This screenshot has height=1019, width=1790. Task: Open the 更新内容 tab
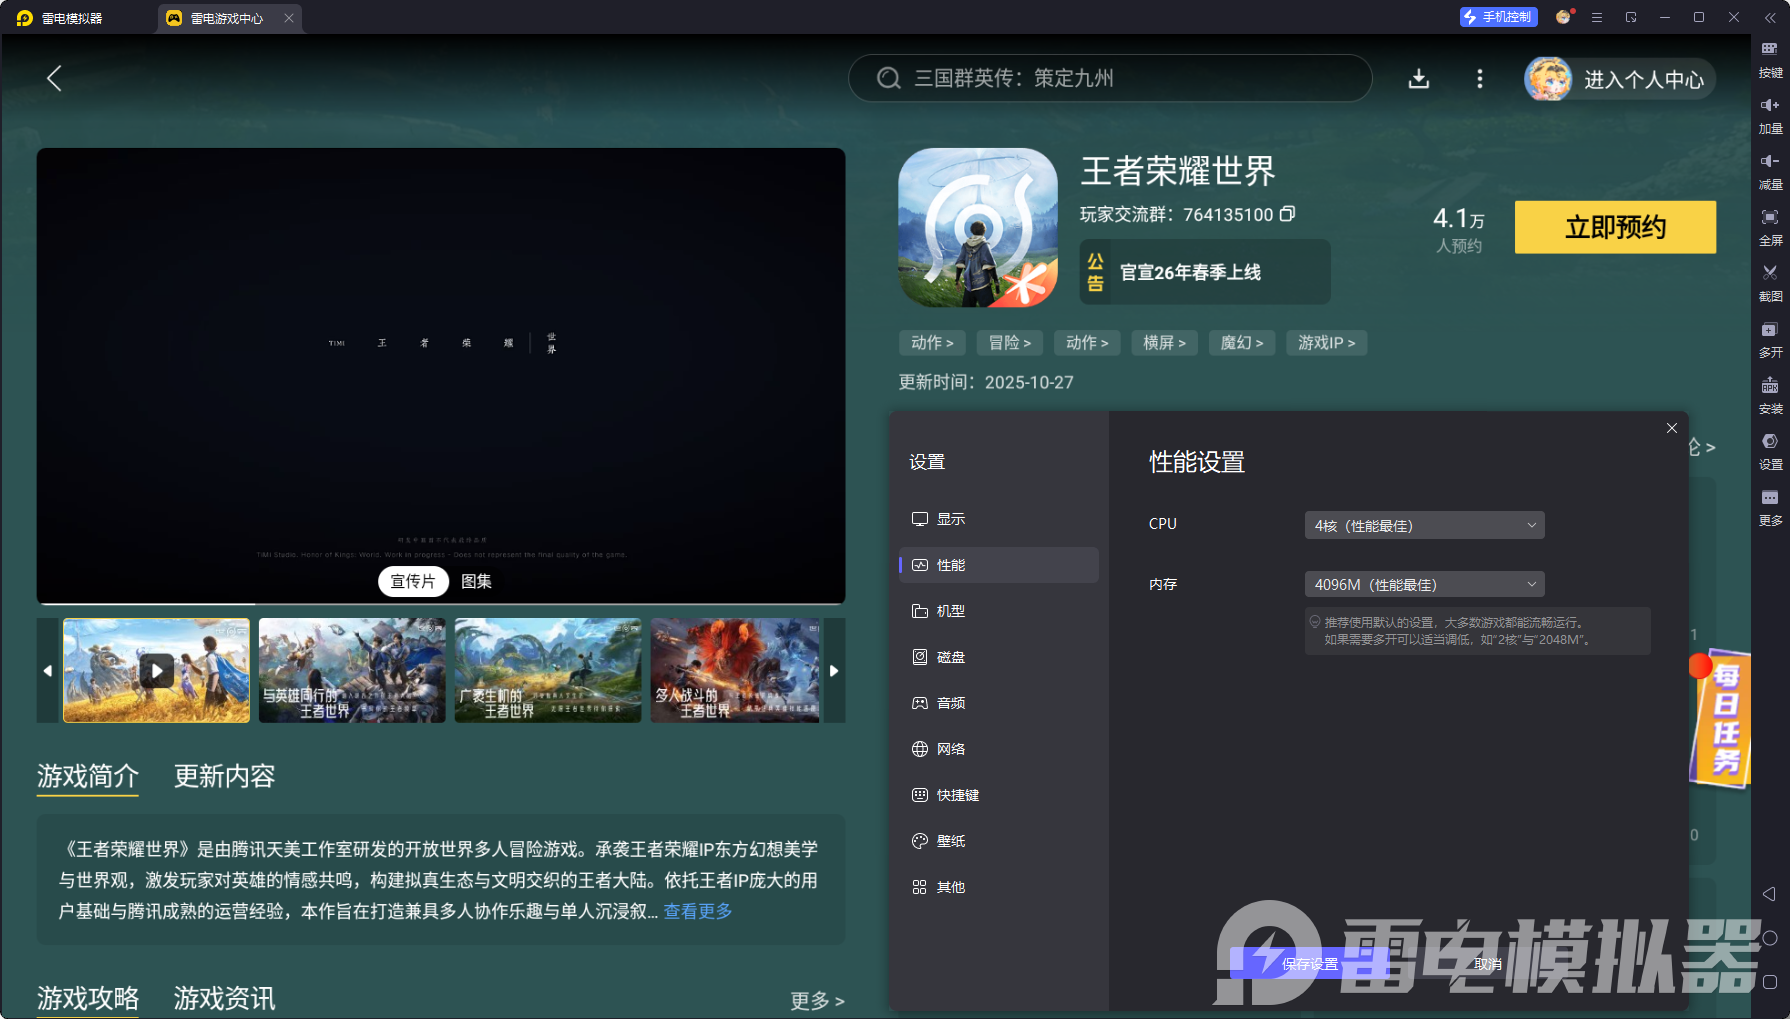click(224, 776)
